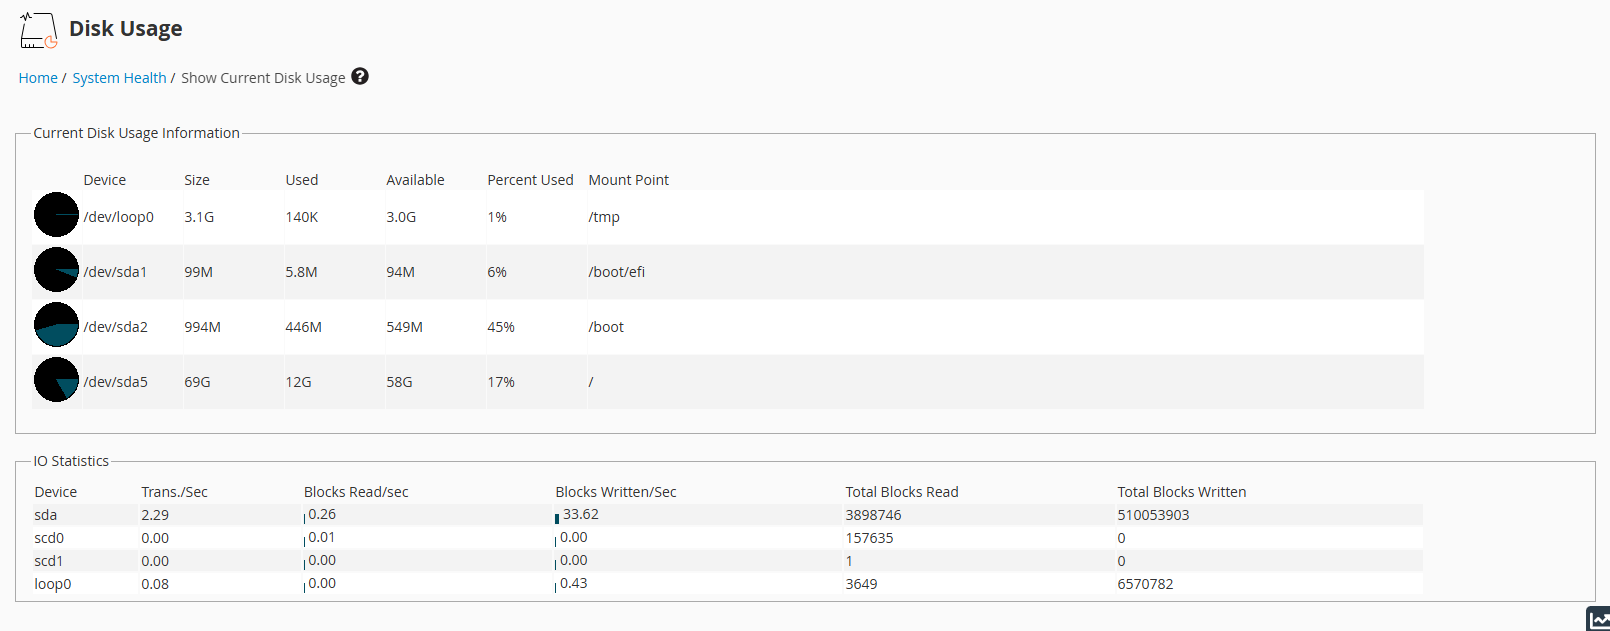Click the Disk Usage page title
This screenshot has height=631, width=1610.
pos(126,28)
